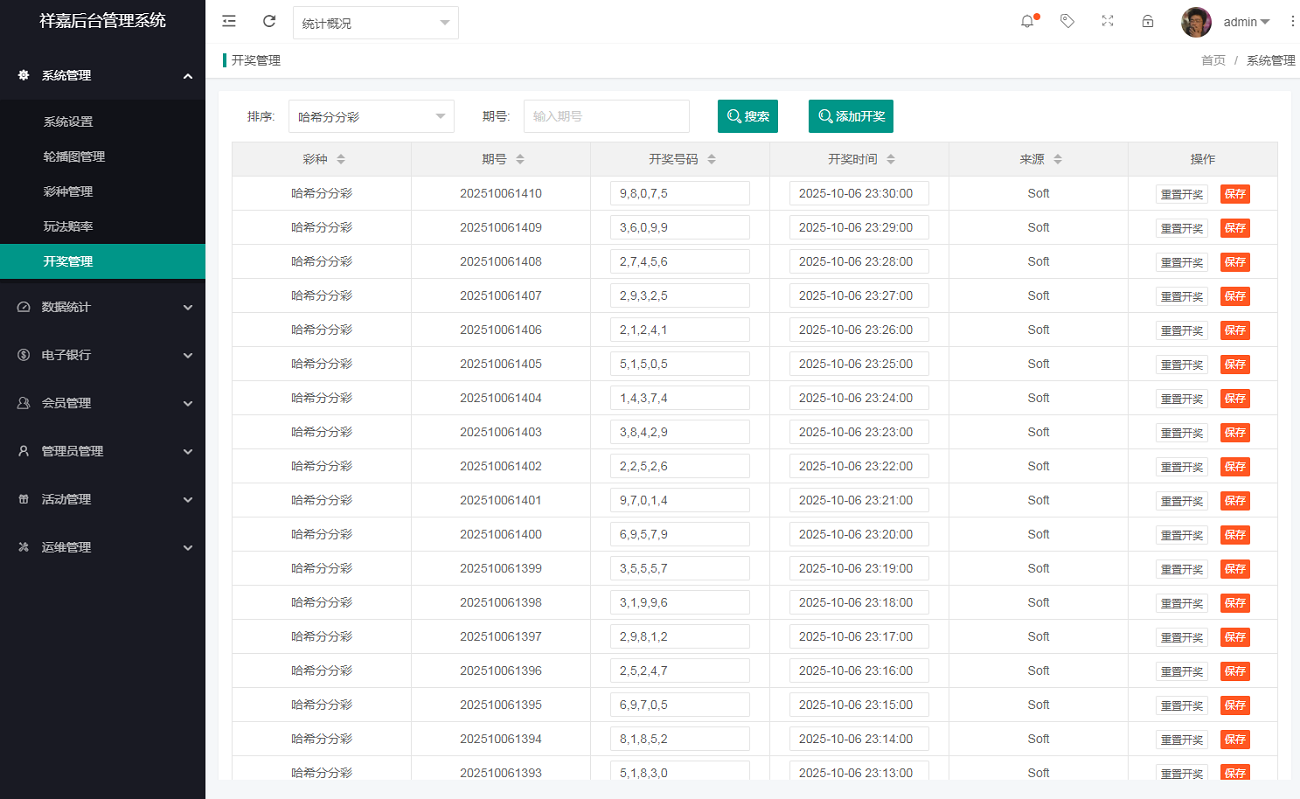Open the 哈希分分彩 lottery type dropdown
The width and height of the screenshot is (1300, 799).
(371, 116)
